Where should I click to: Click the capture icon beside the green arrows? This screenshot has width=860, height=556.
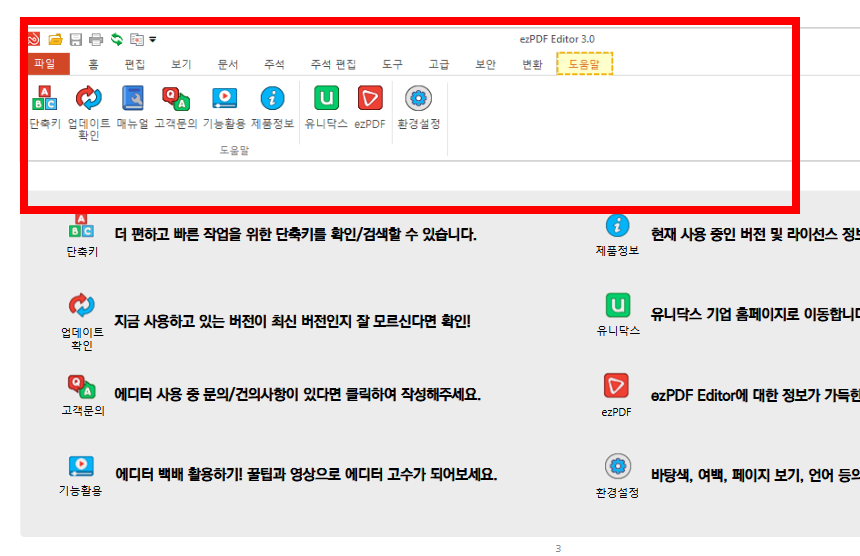coord(137,39)
